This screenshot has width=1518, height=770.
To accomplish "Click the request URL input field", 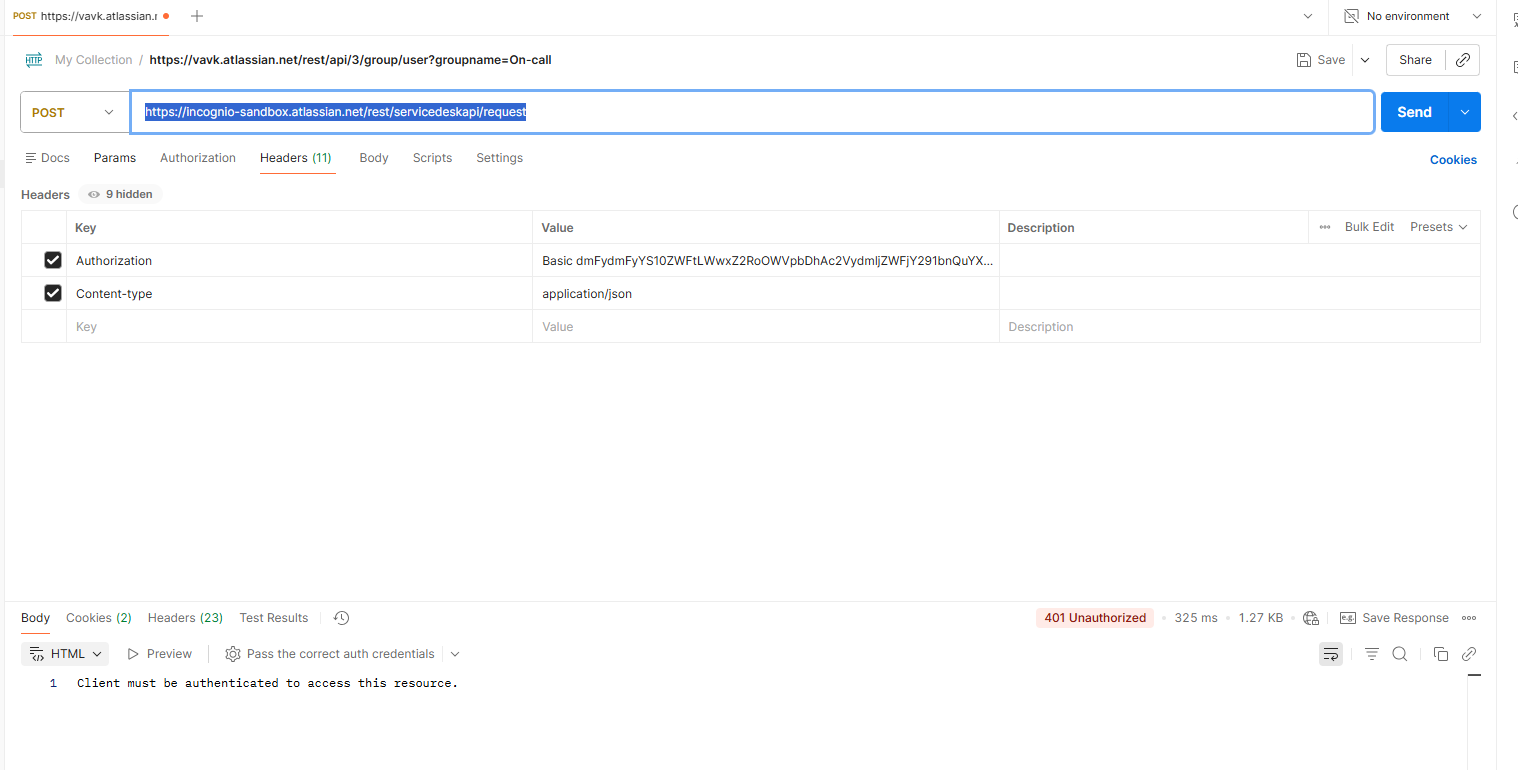I will pyautogui.click(x=750, y=112).
